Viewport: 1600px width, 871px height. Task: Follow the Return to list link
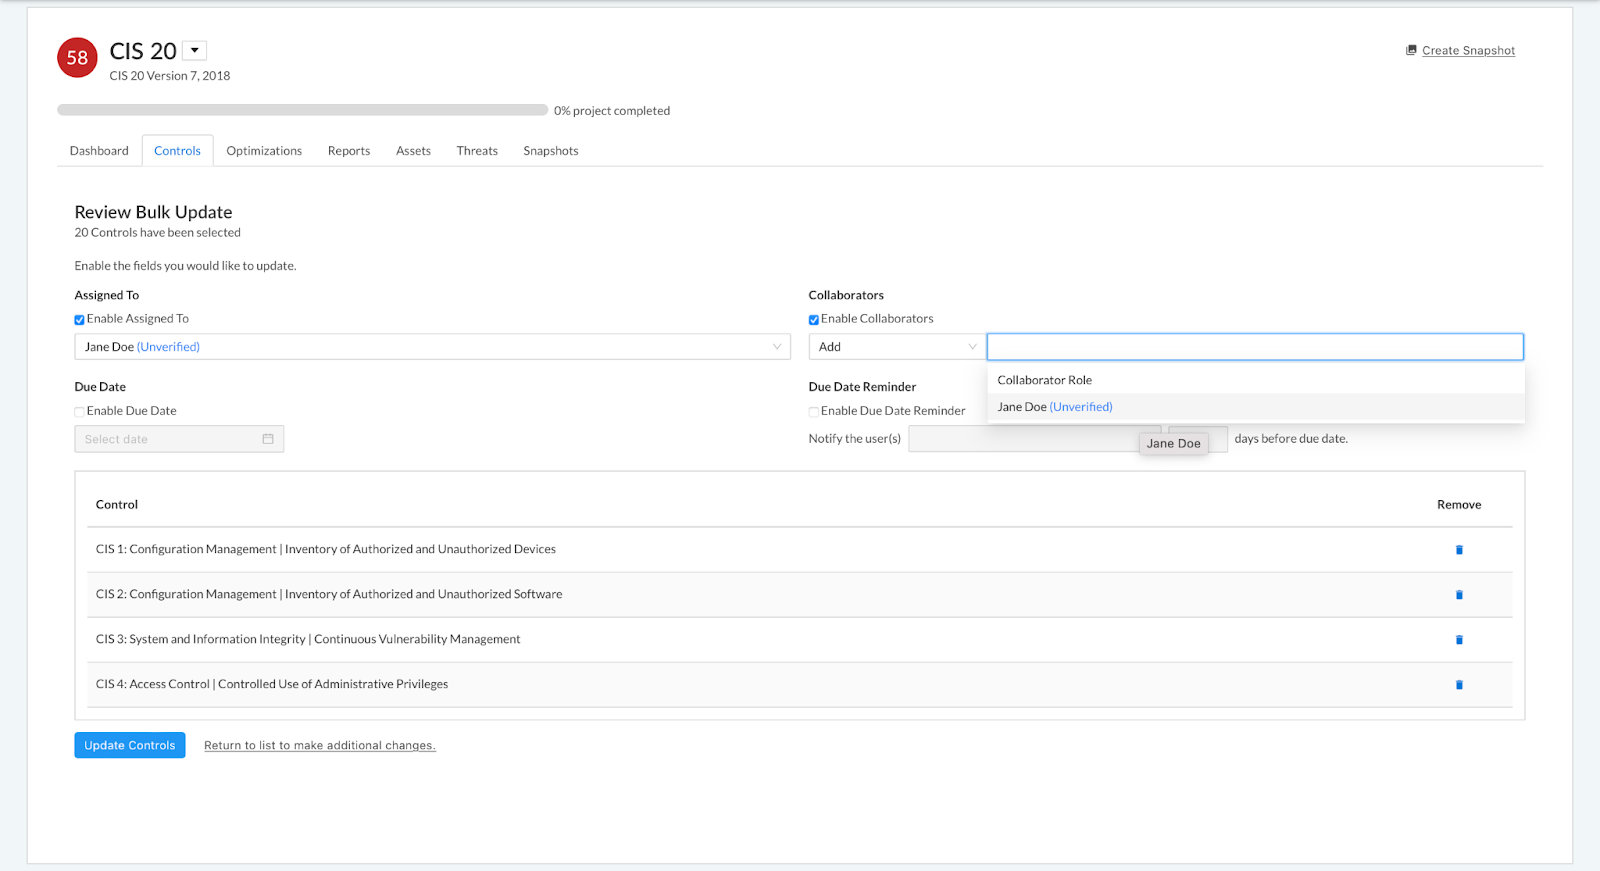click(320, 746)
